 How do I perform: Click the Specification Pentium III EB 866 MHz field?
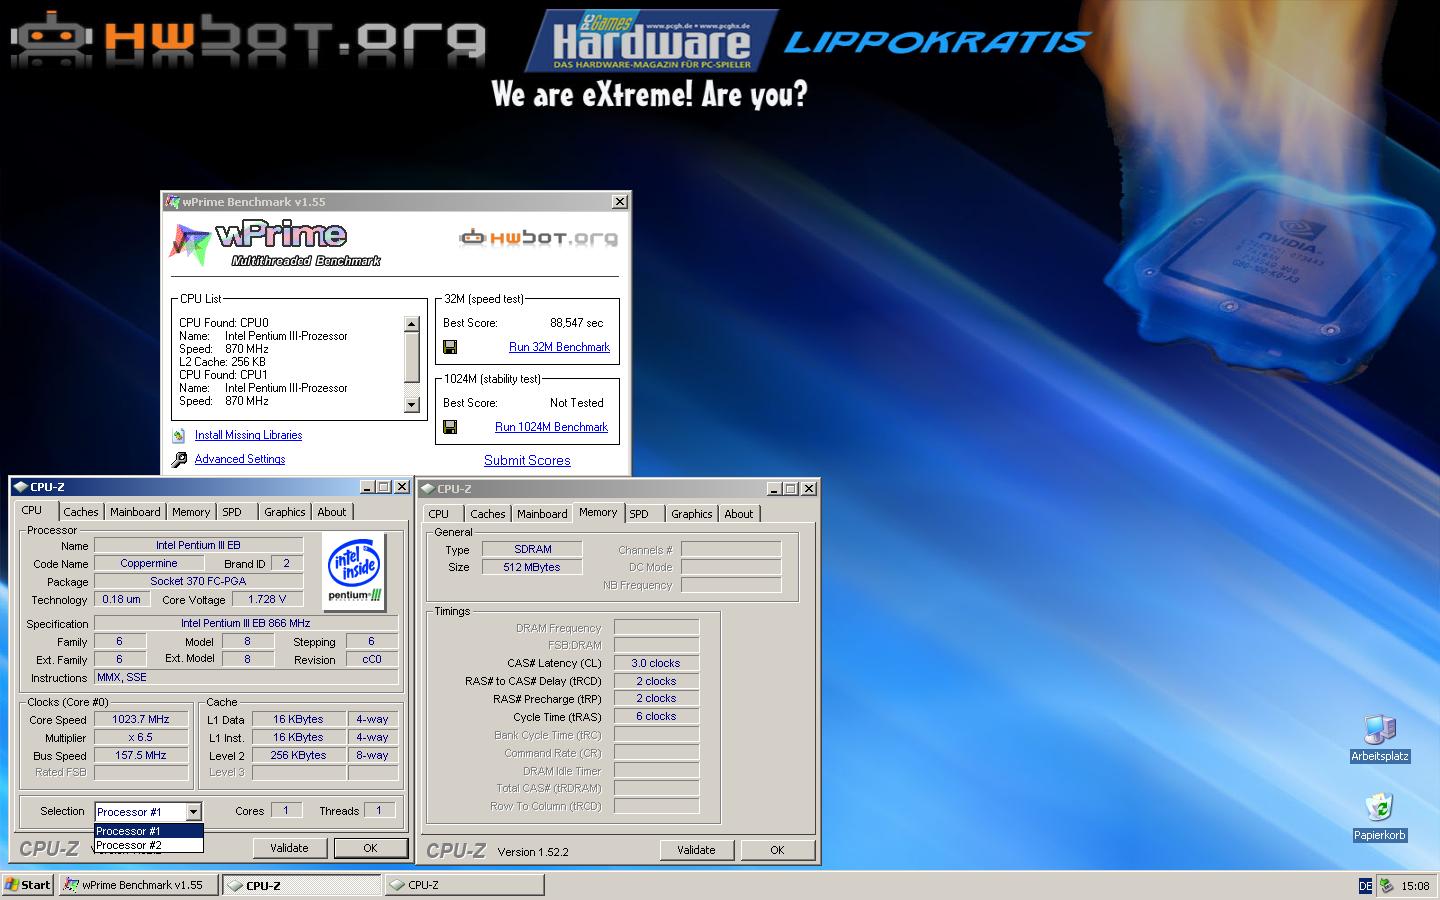[x=246, y=623]
